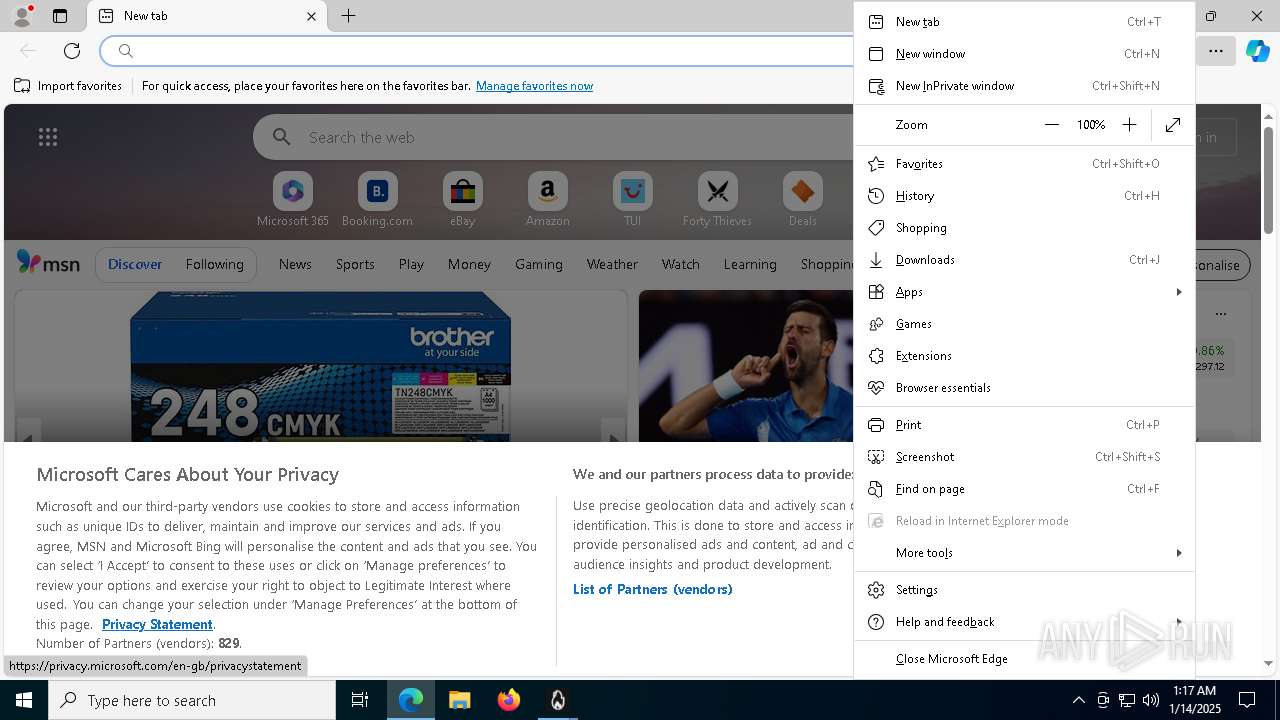The height and width of the screenshot is (720, 1280).
Task: Zoom in with the plus button
Action: pyautogui.click(x=1129, y=125)
